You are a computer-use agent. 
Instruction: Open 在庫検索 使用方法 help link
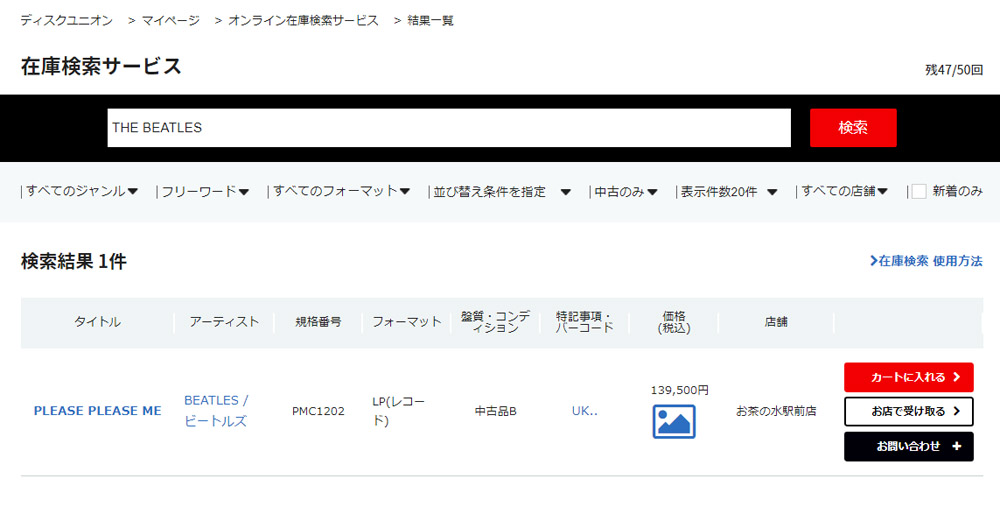pyautogui.click(x=926, y=261)
